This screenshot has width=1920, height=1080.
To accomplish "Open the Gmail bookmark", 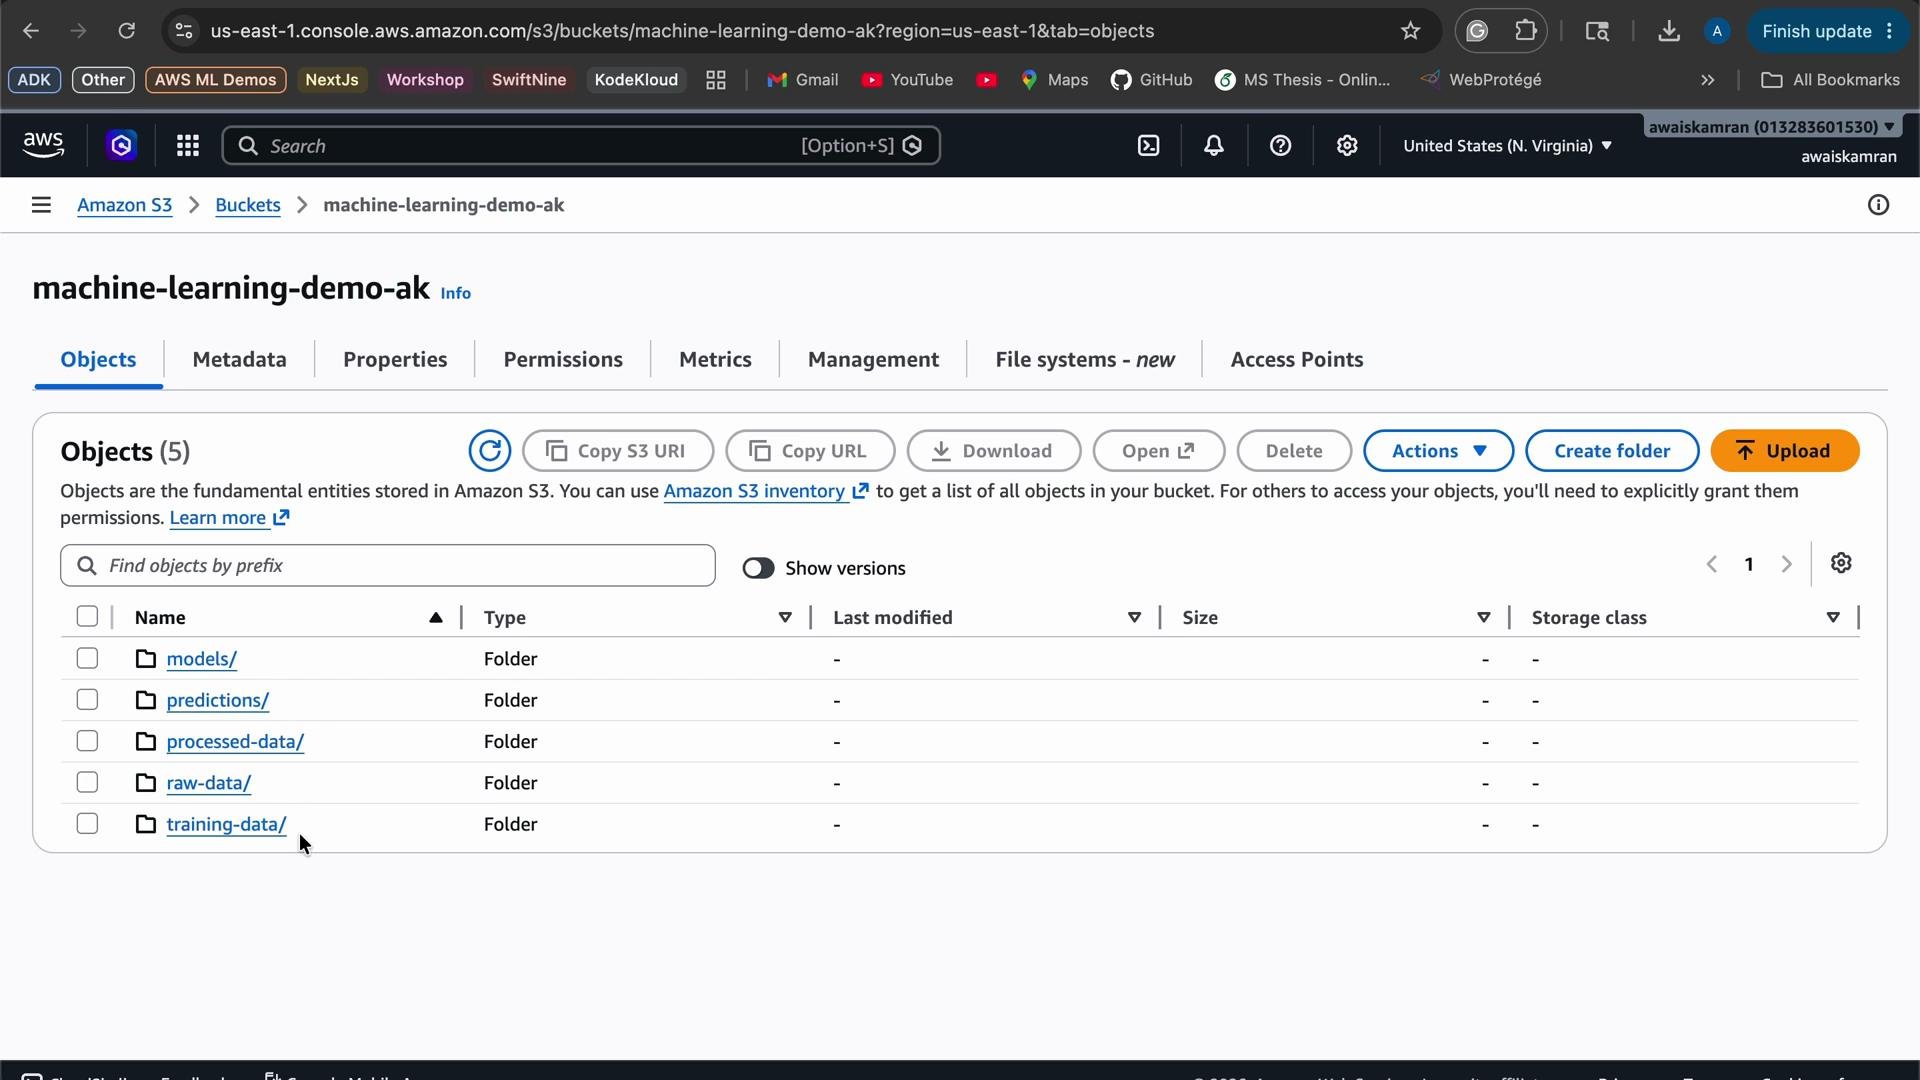I will (802, 80).
